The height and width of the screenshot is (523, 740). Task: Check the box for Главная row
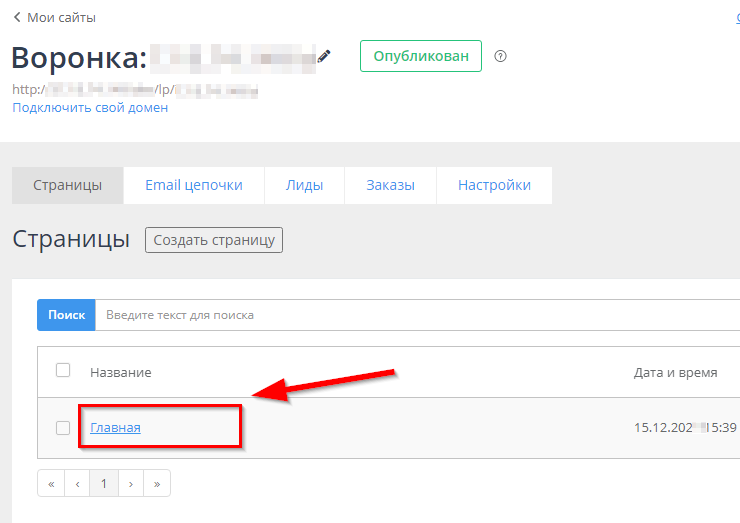point(63,428)
